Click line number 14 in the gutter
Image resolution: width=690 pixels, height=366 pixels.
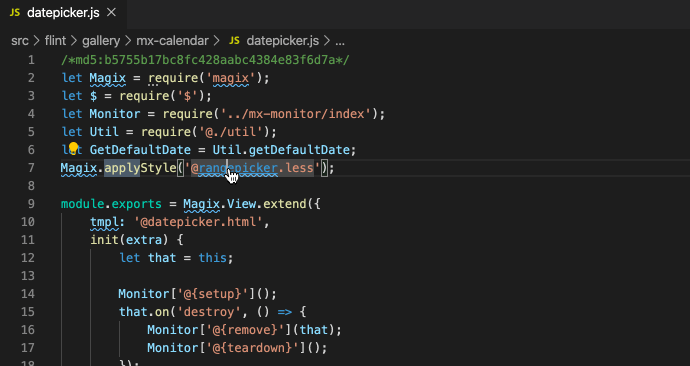(x=27, y=293)
